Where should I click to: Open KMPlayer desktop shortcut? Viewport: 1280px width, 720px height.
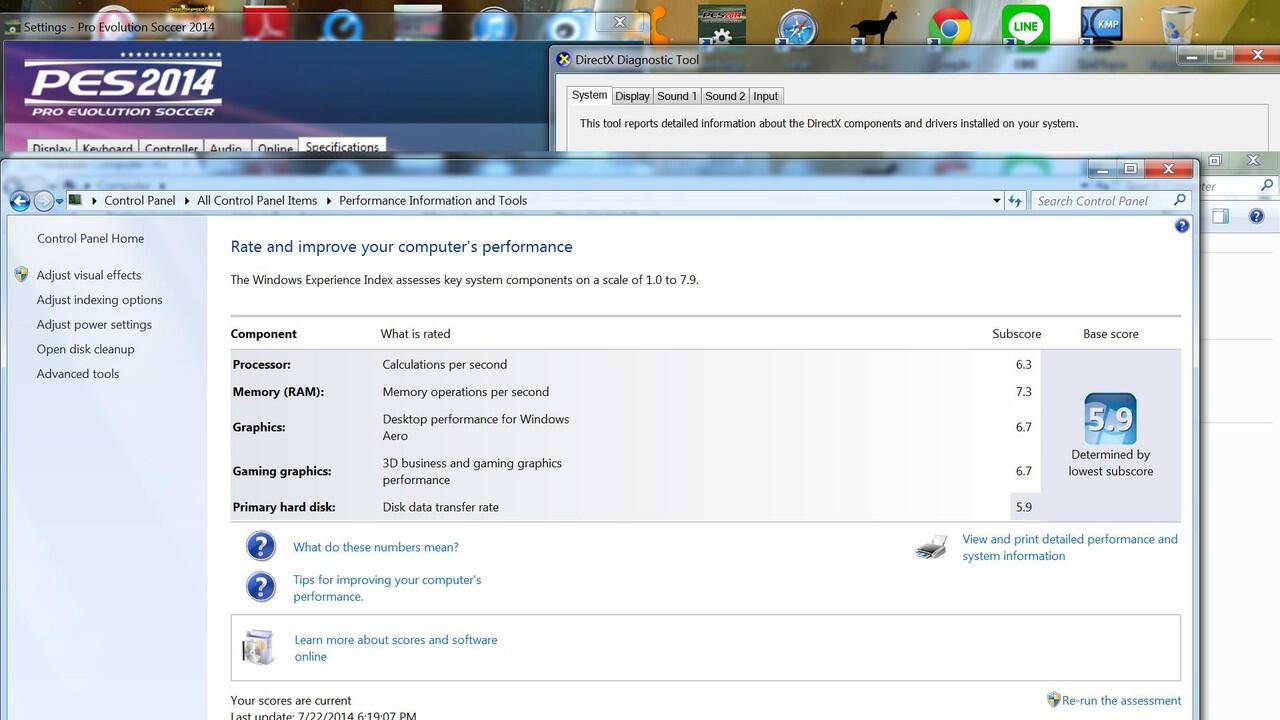pos(1101,27)
